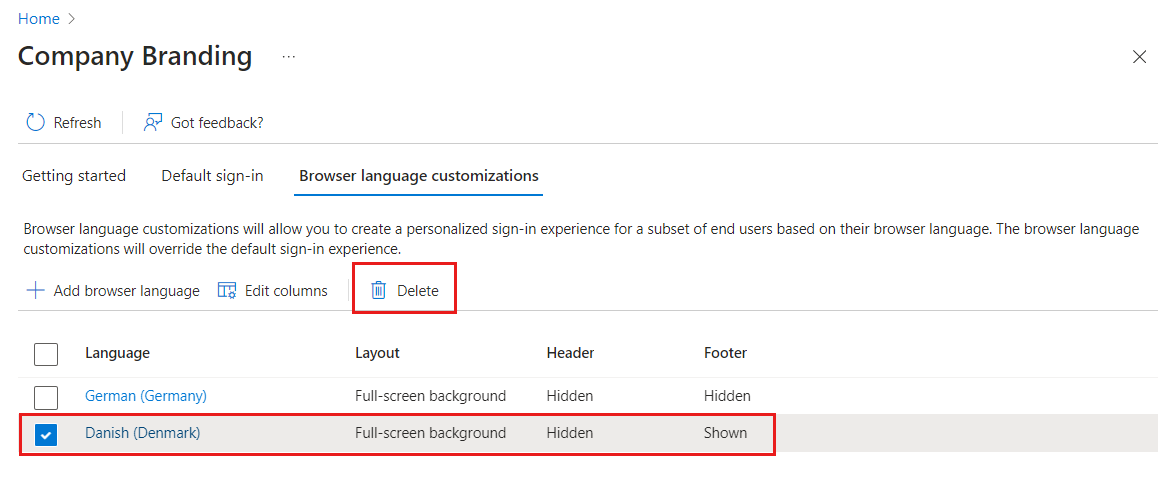
Task: Close the Company Branding pane
Action: pyautogui.click(x=1139, y=57)
